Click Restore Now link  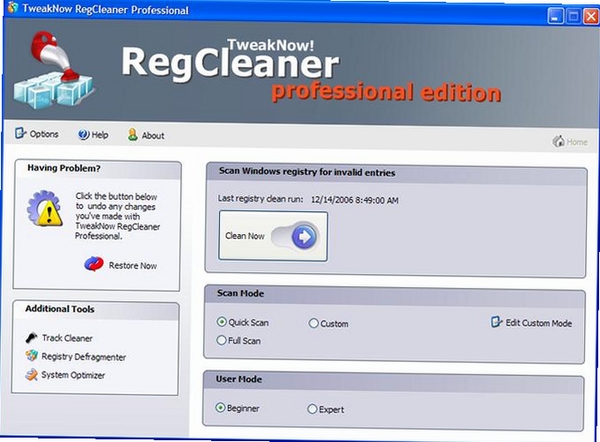point(133,266)
